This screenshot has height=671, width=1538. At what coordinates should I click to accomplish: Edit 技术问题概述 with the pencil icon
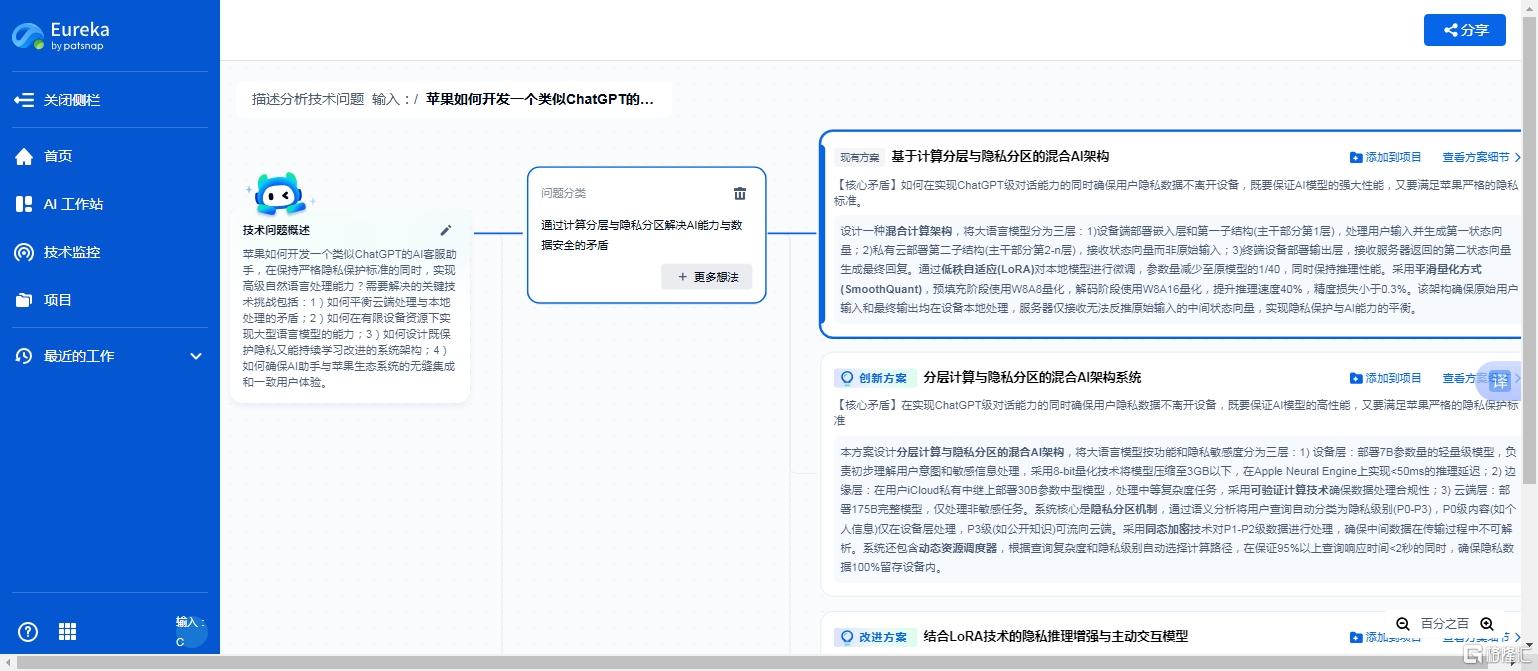coord(446,230)
